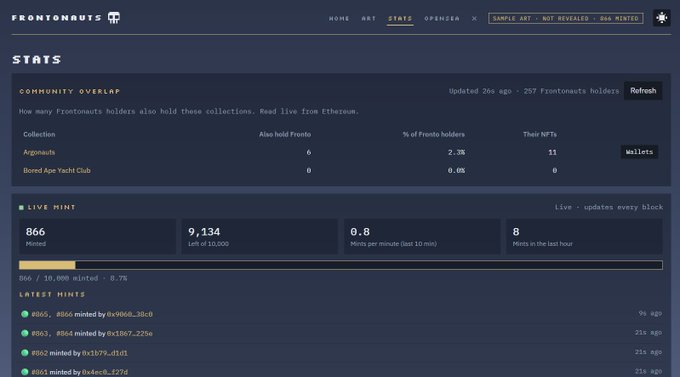Click the '8' Mints in last hour card
The width and height of the screenshot is (680, 377).
click(584, 236)
